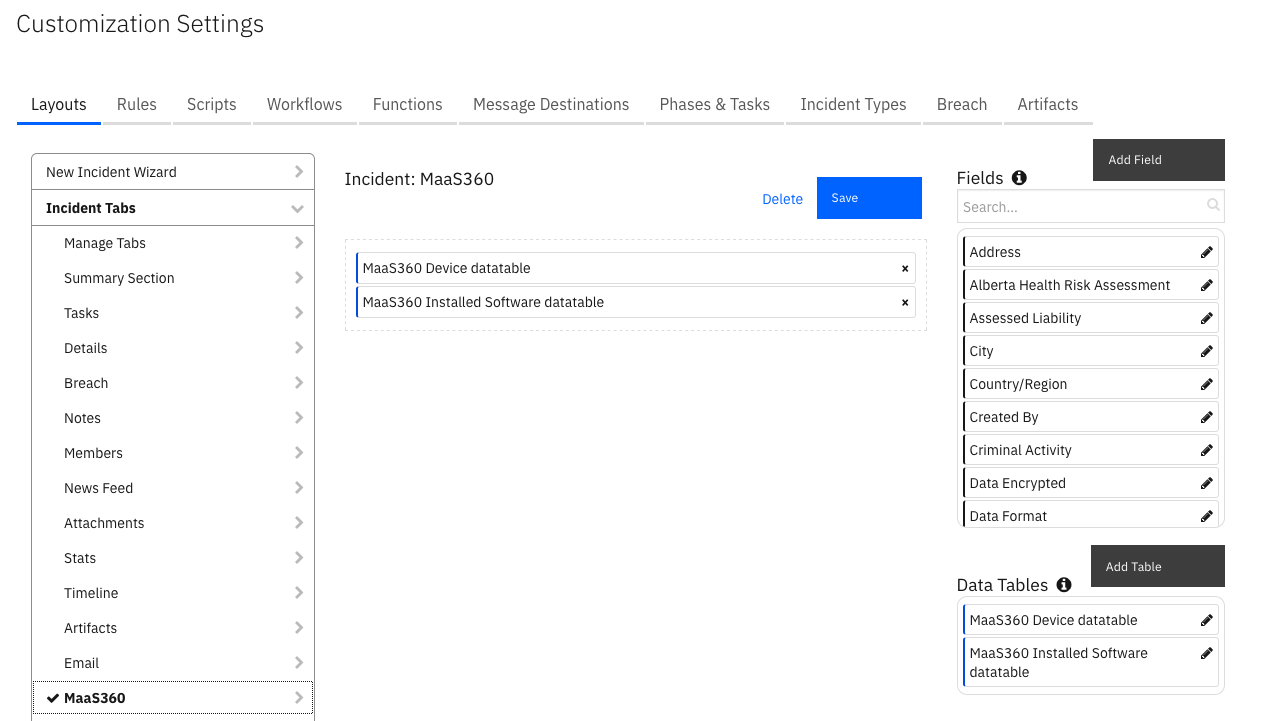Open the Stats tab layout
1280x721 pixels.
pos(173,558)
